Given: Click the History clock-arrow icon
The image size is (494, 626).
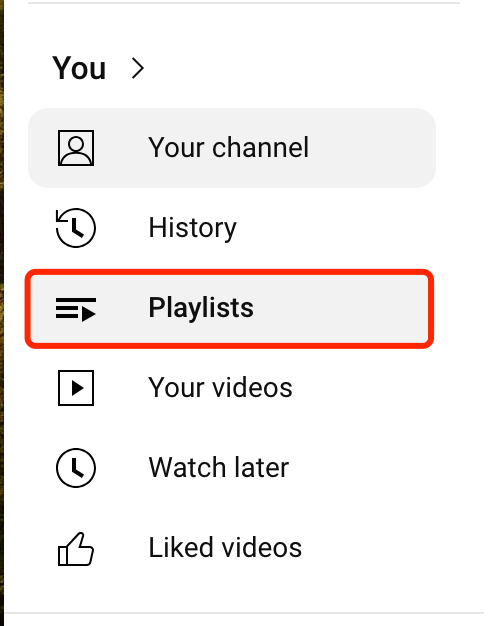Looking at the screenshot, I should coord(75,228).
